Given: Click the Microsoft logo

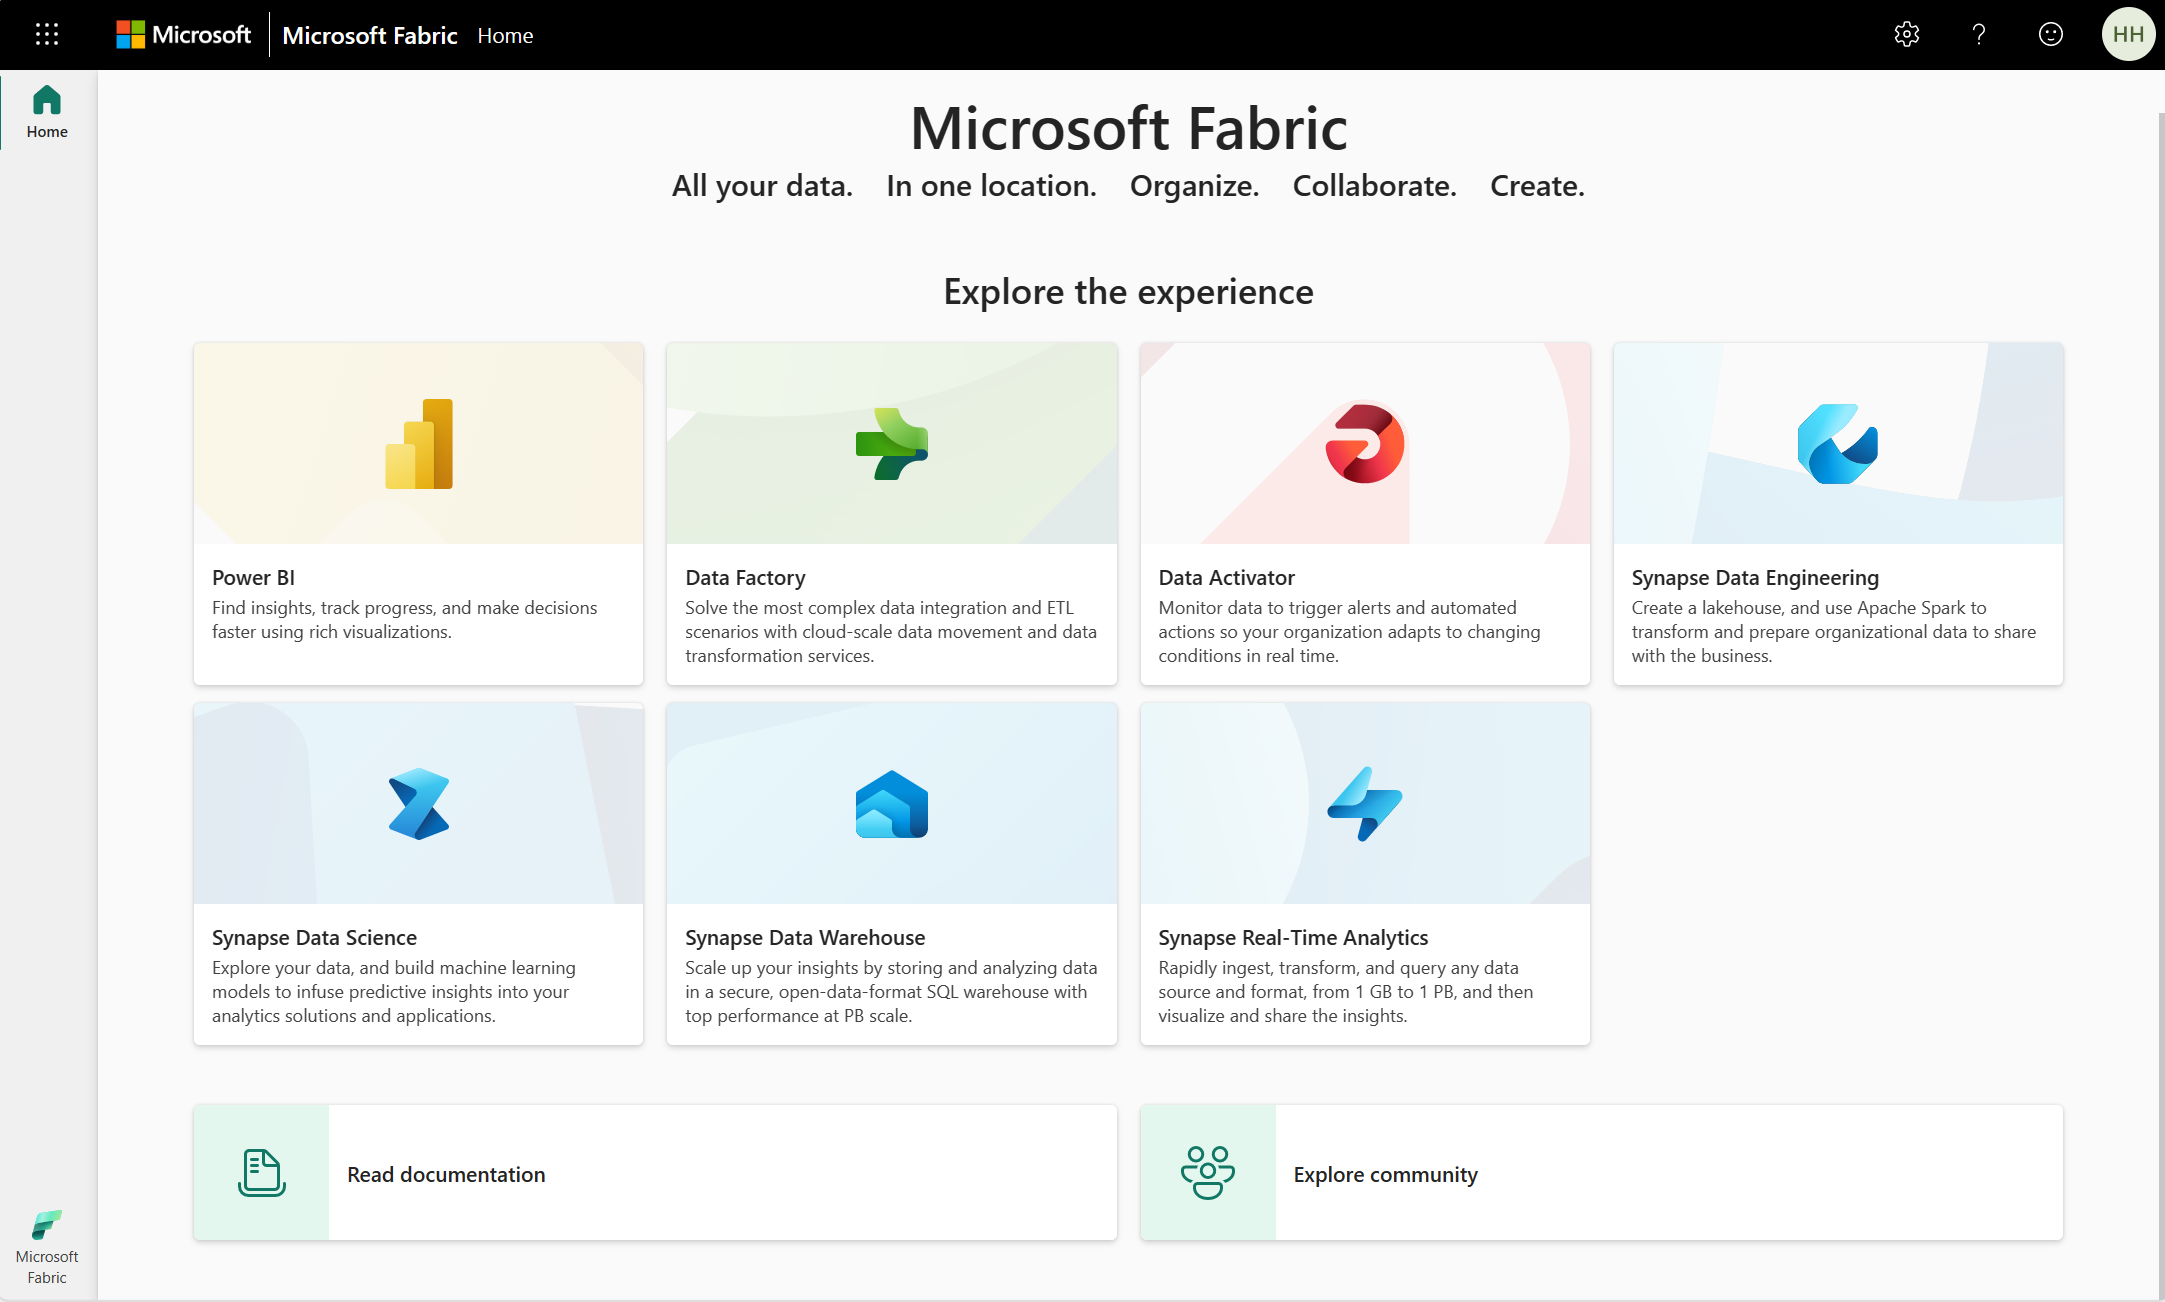Looking at the screenshot, I should point(183,35).
